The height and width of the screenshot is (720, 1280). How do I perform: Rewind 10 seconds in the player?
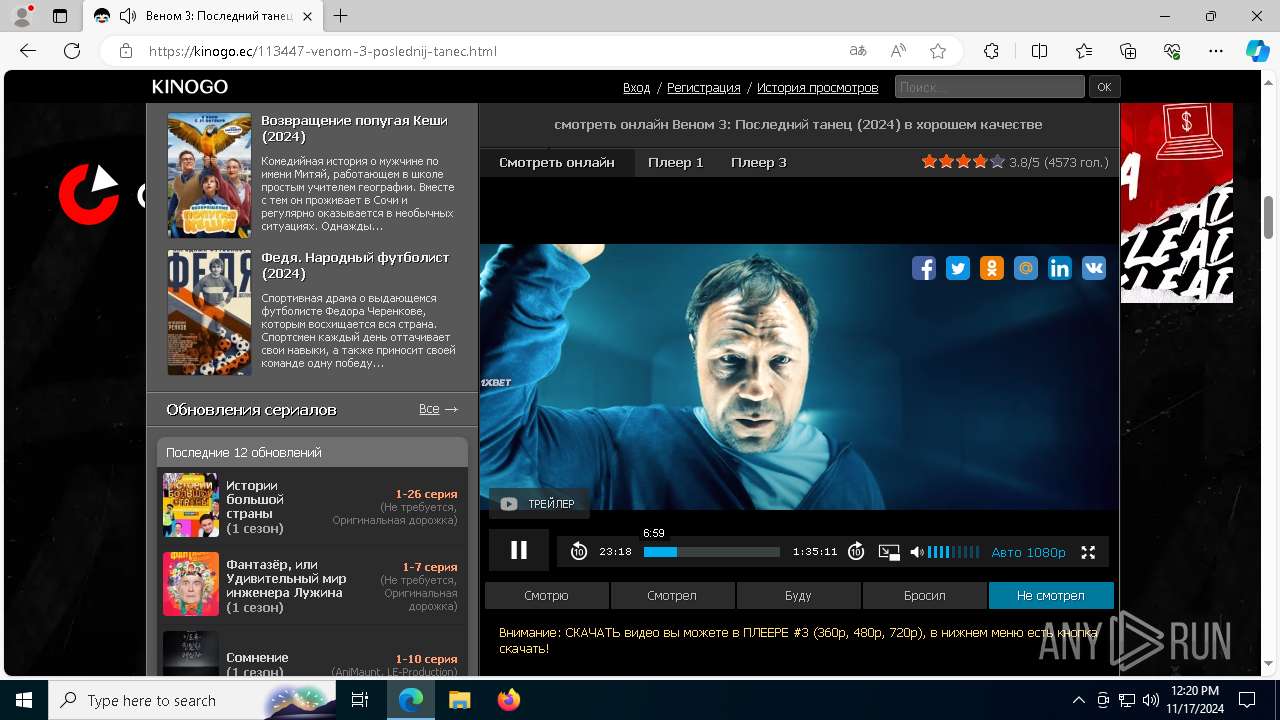tap(579, 551)
